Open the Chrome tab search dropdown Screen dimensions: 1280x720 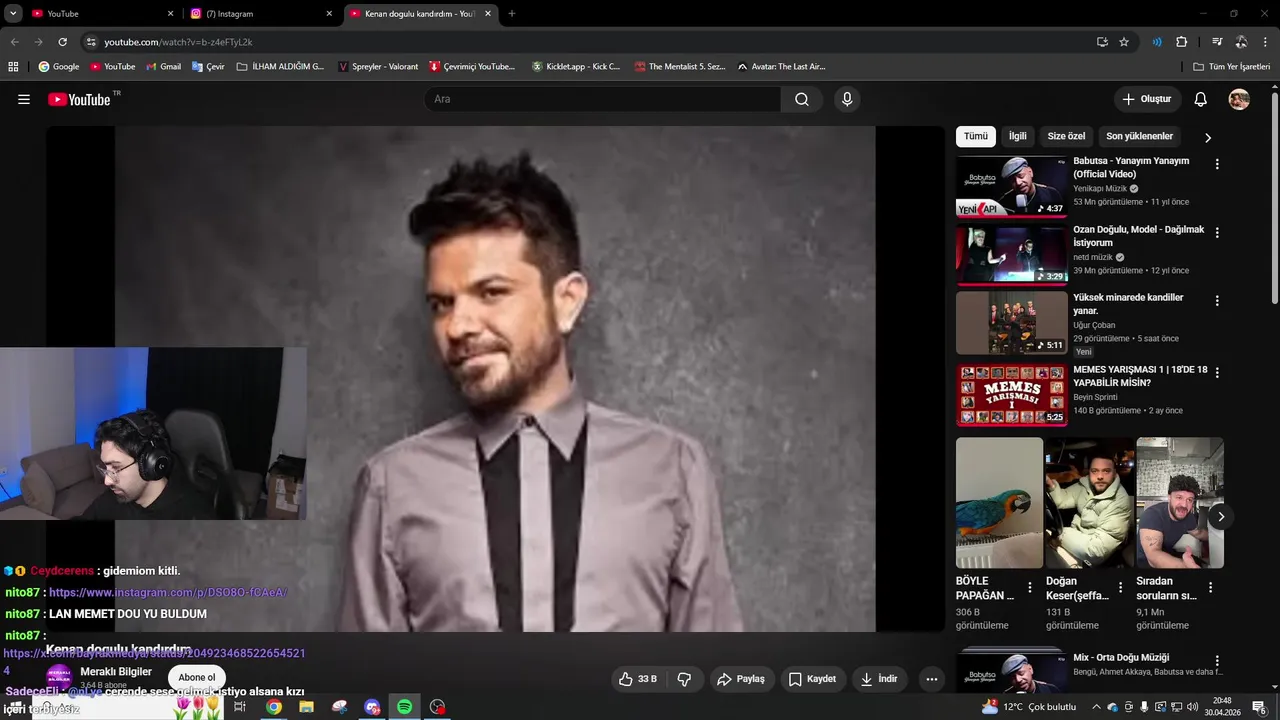pos(13,14)
